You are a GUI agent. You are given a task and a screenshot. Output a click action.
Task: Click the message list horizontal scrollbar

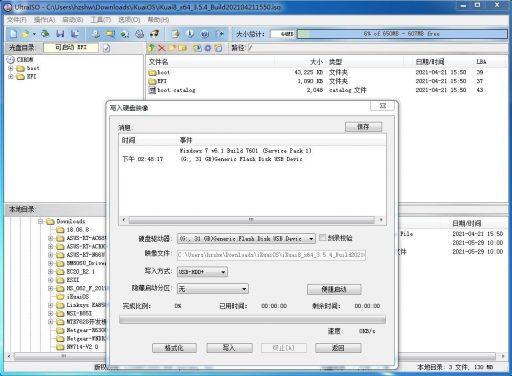click(252, 220)
